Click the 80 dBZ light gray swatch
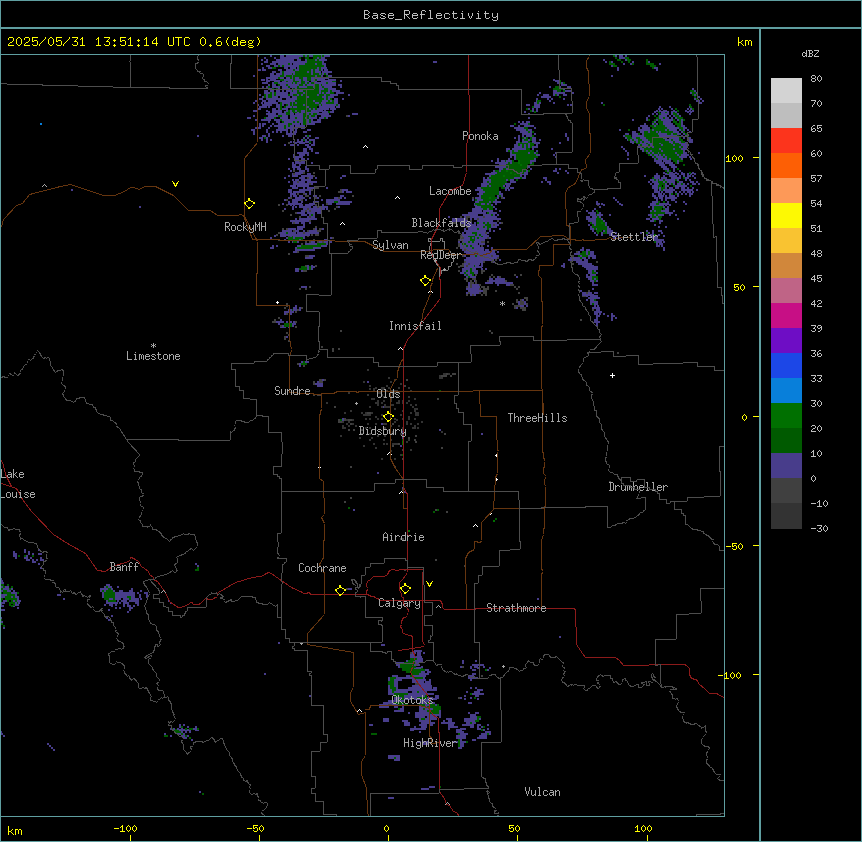Image resolution: width=862 pixels, height=842 pixels. point(786,91)
